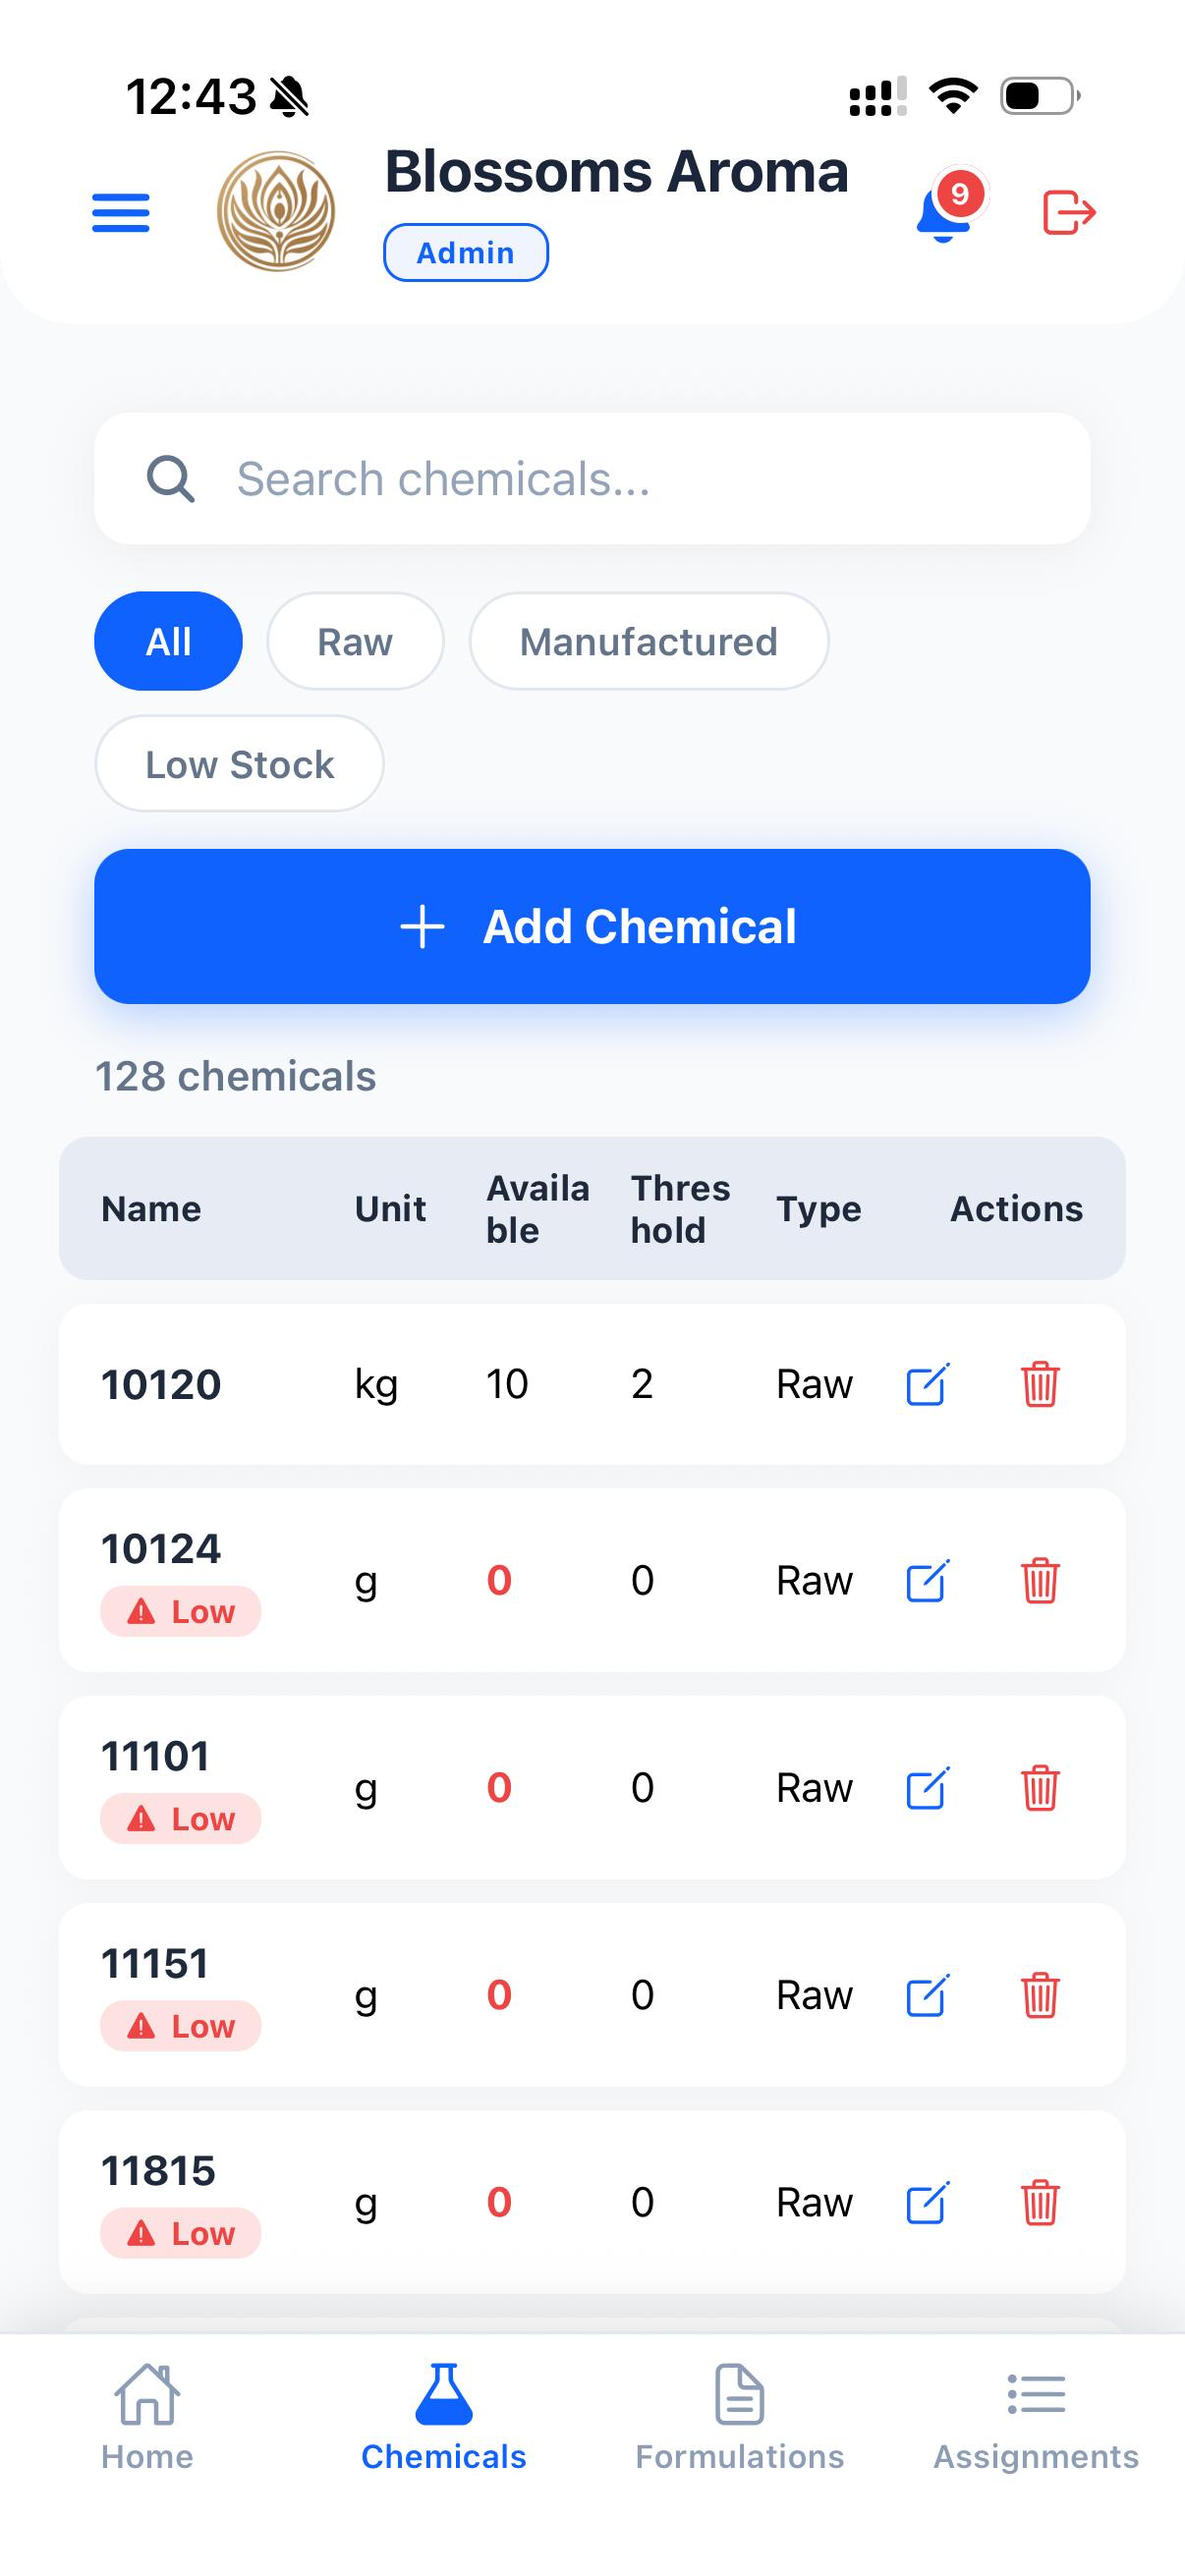Delete chemical 11151
The image size is (1185, 2576).
click(1040, 1994)
